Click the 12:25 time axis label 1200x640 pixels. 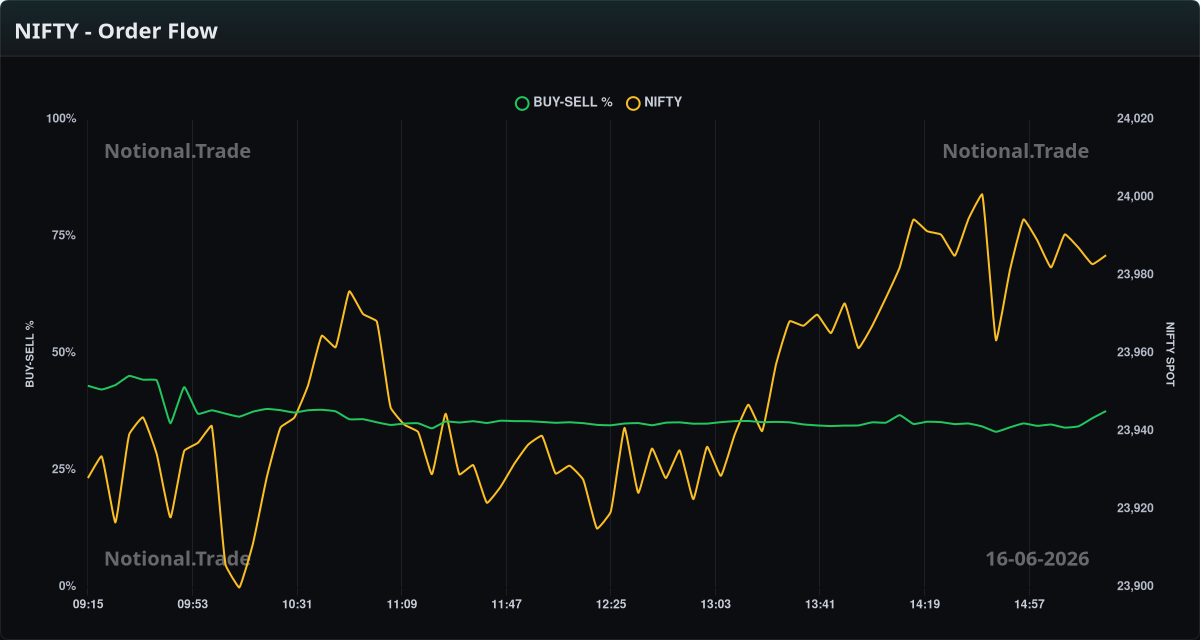[x=610, y=604]
